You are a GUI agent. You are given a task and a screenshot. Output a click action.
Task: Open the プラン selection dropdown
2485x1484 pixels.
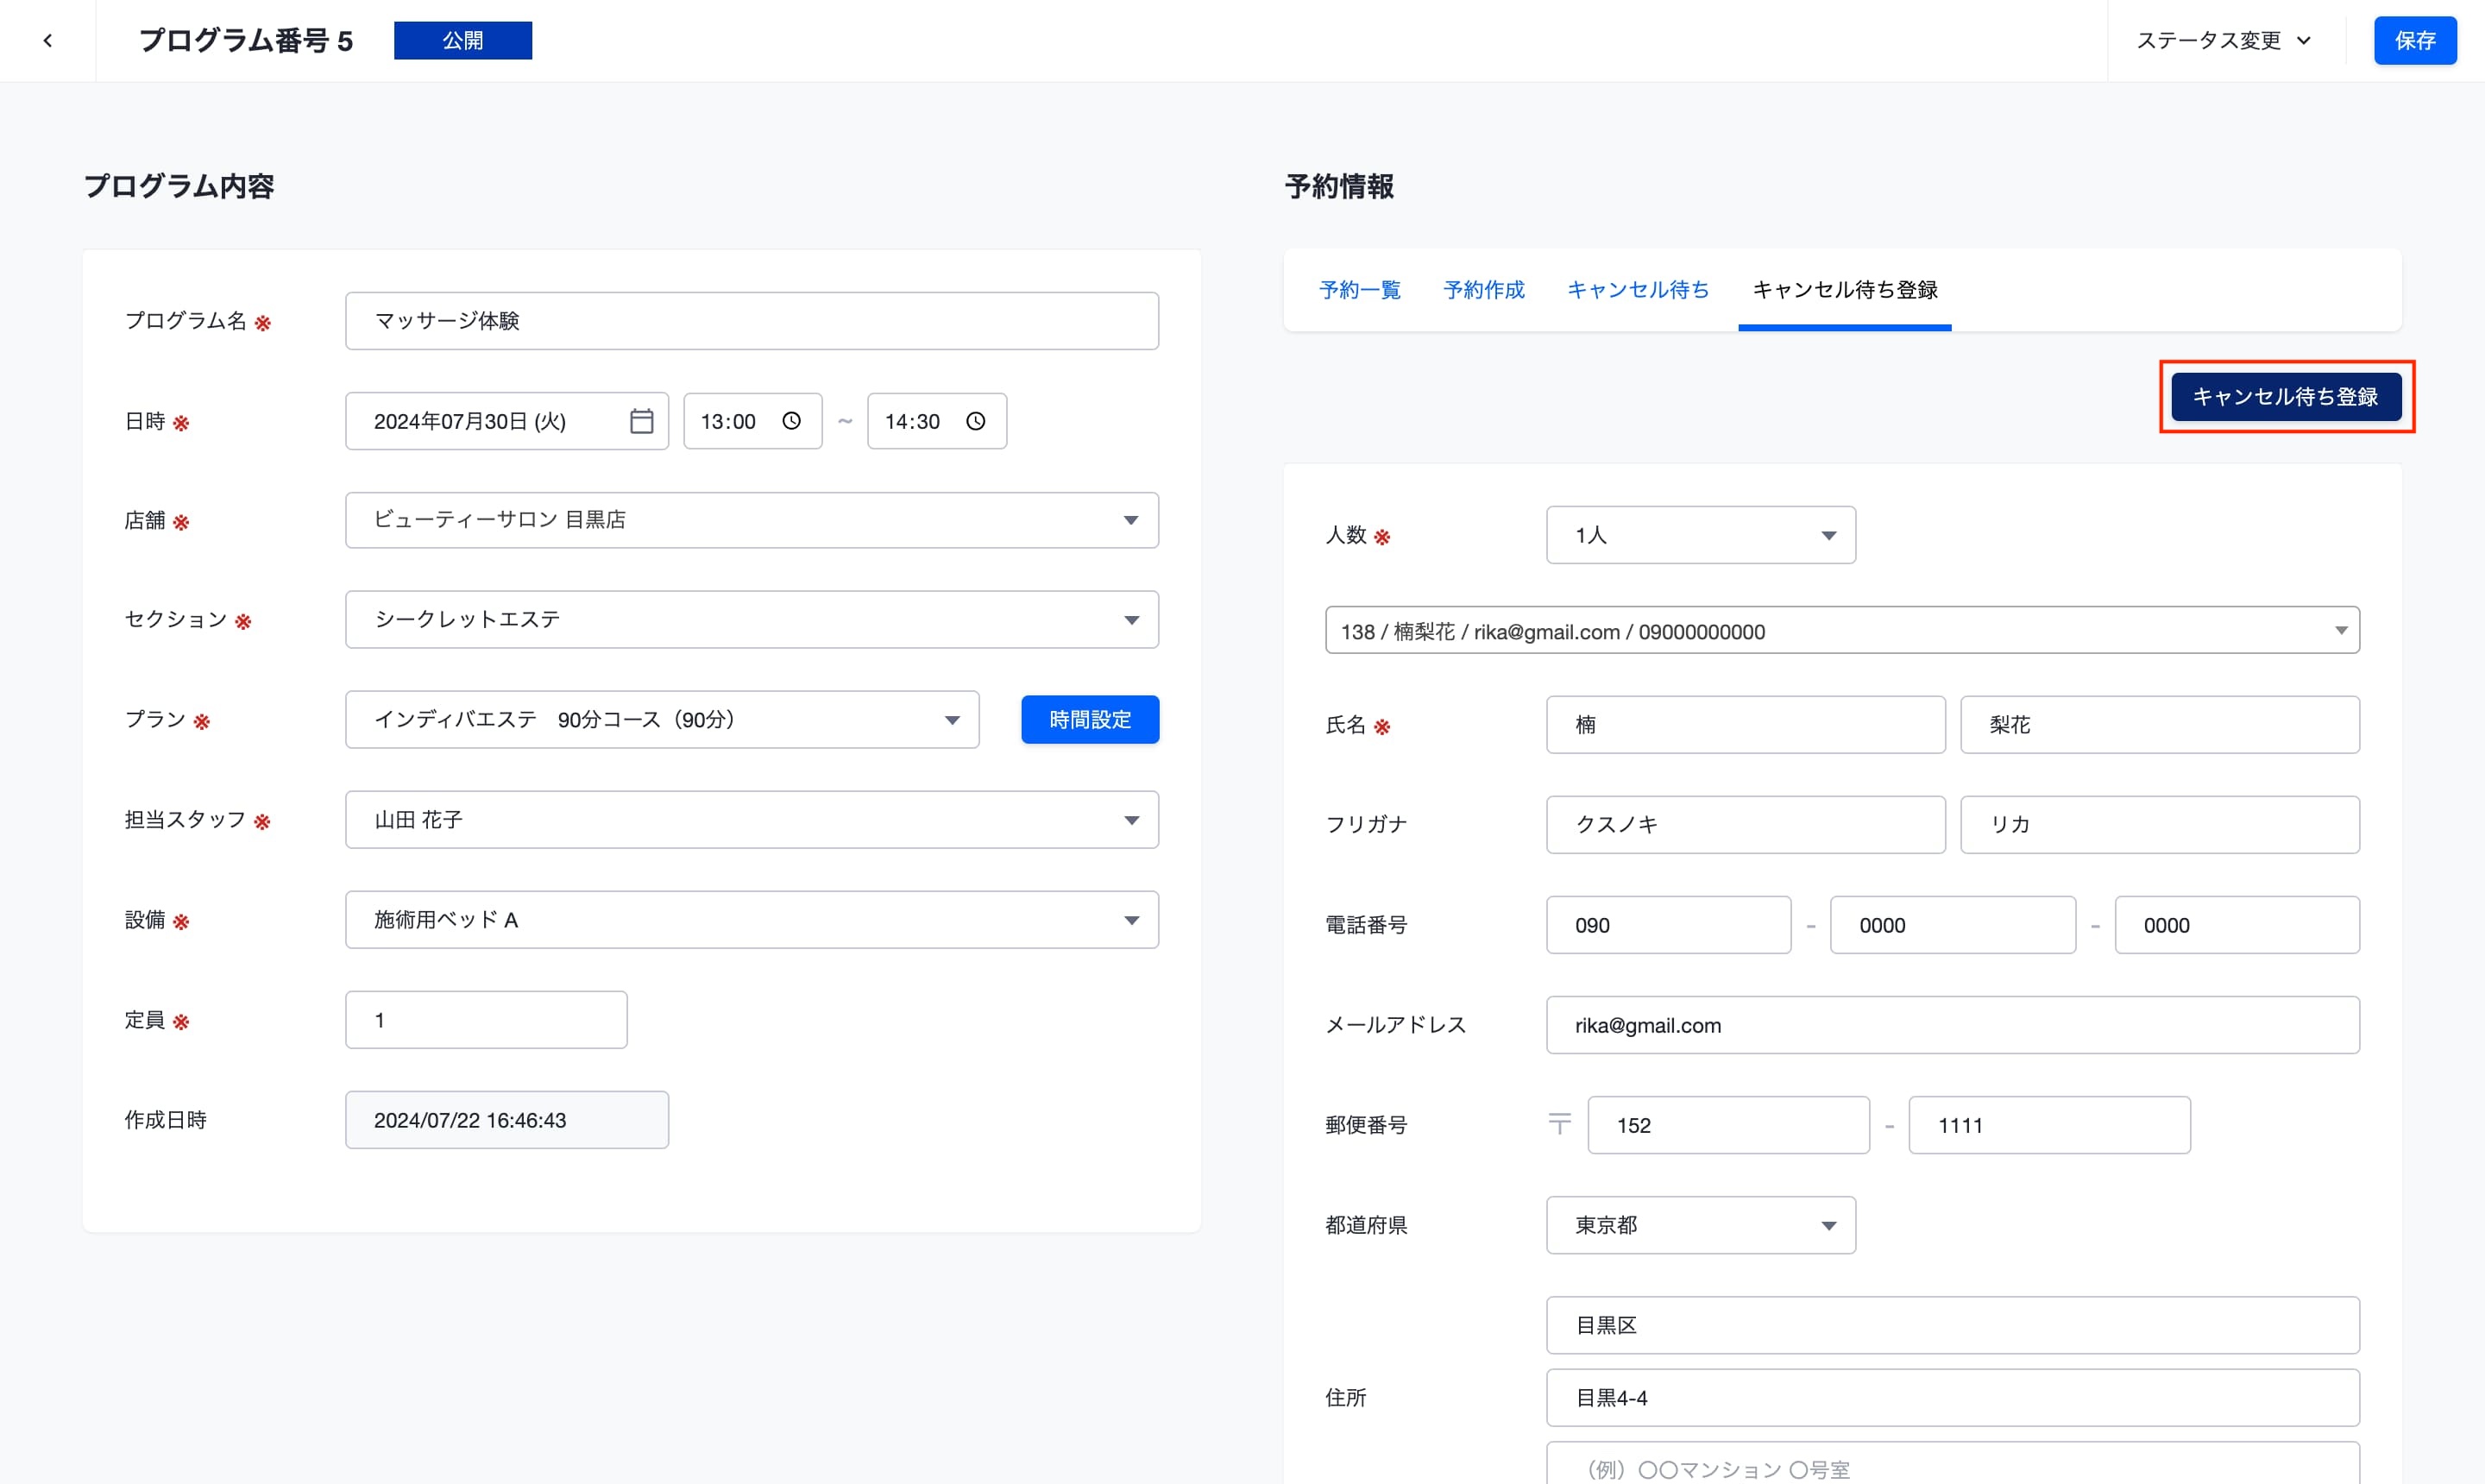point(951,720)
